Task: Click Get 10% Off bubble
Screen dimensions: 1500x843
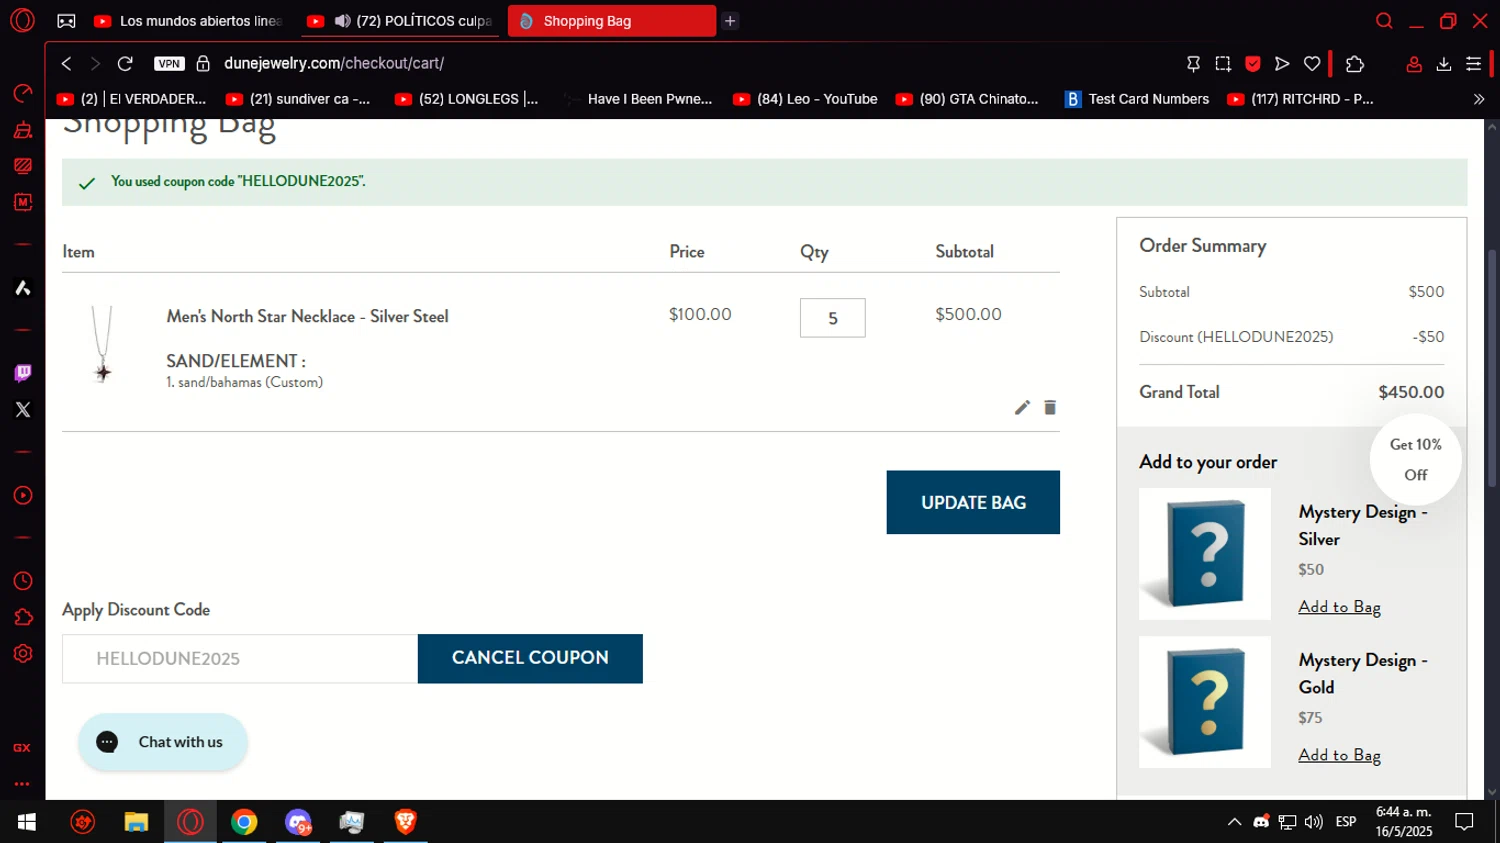Action: pyautogui.click(x=1415, y=460)
